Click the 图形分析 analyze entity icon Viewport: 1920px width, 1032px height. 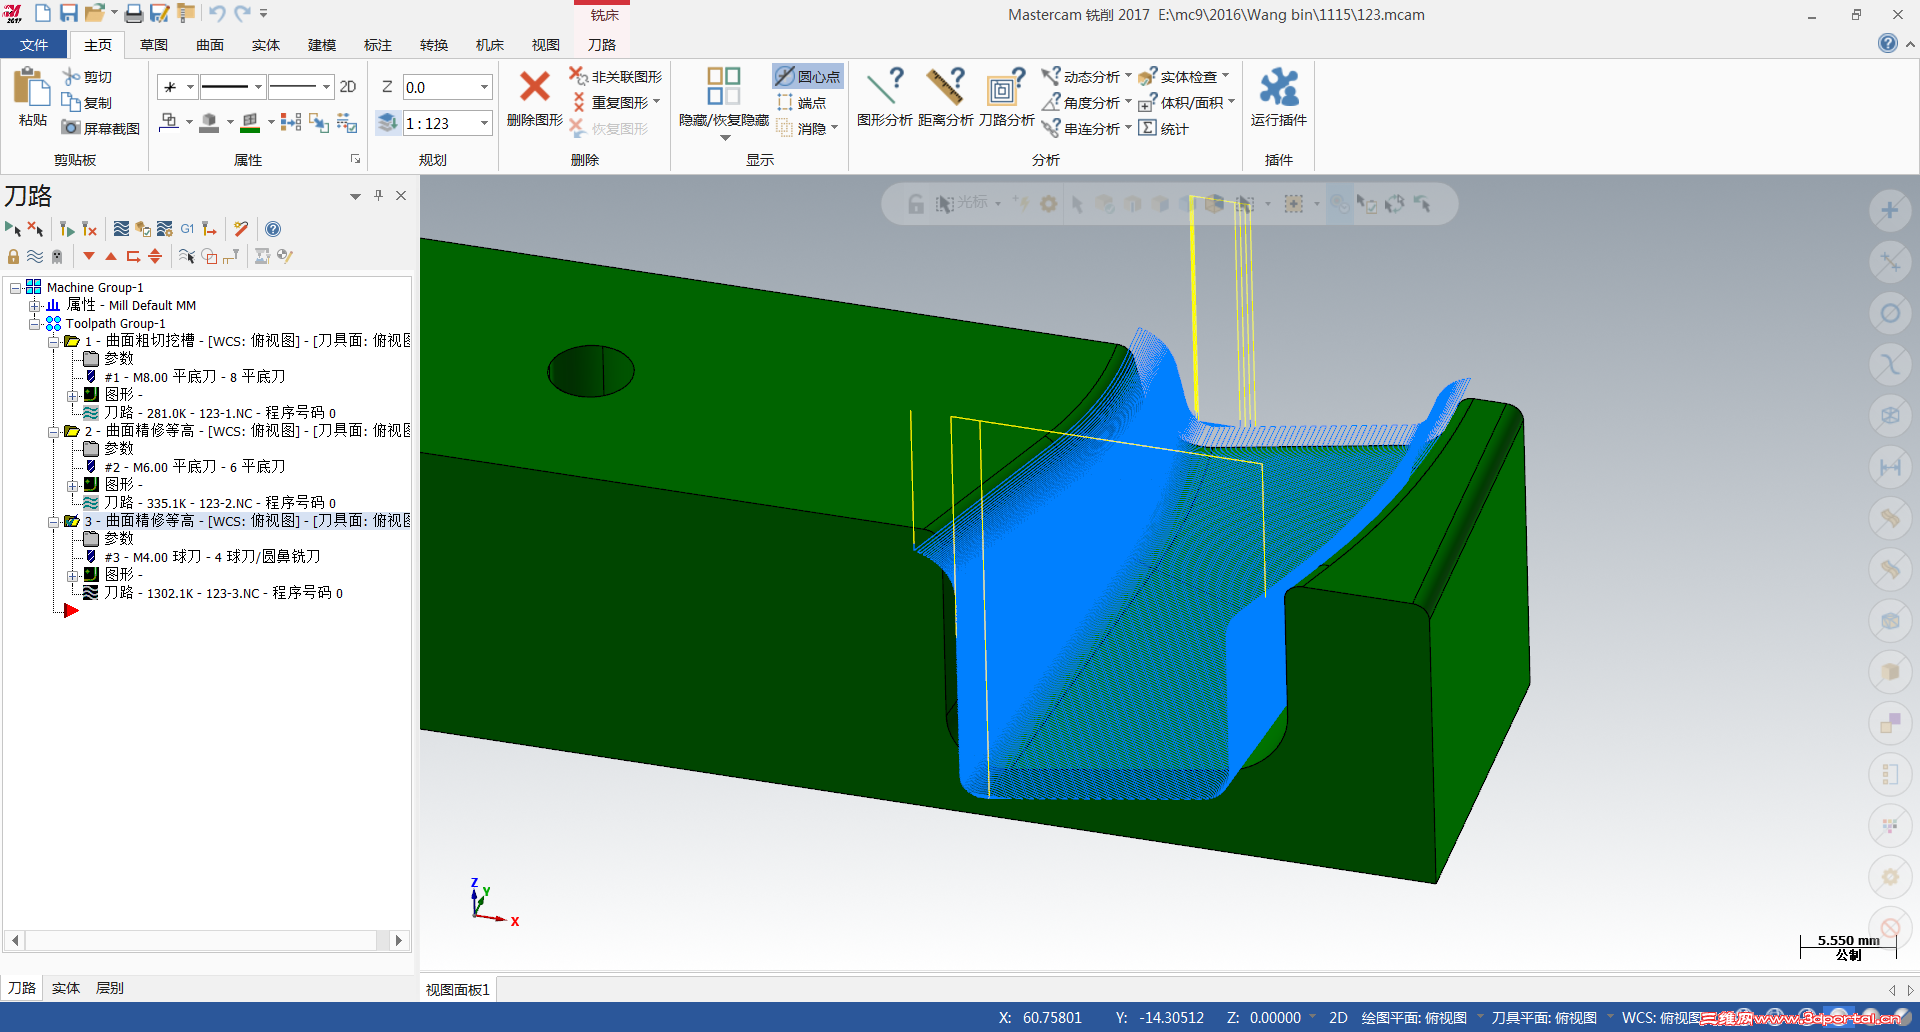[x=885, y=86]
